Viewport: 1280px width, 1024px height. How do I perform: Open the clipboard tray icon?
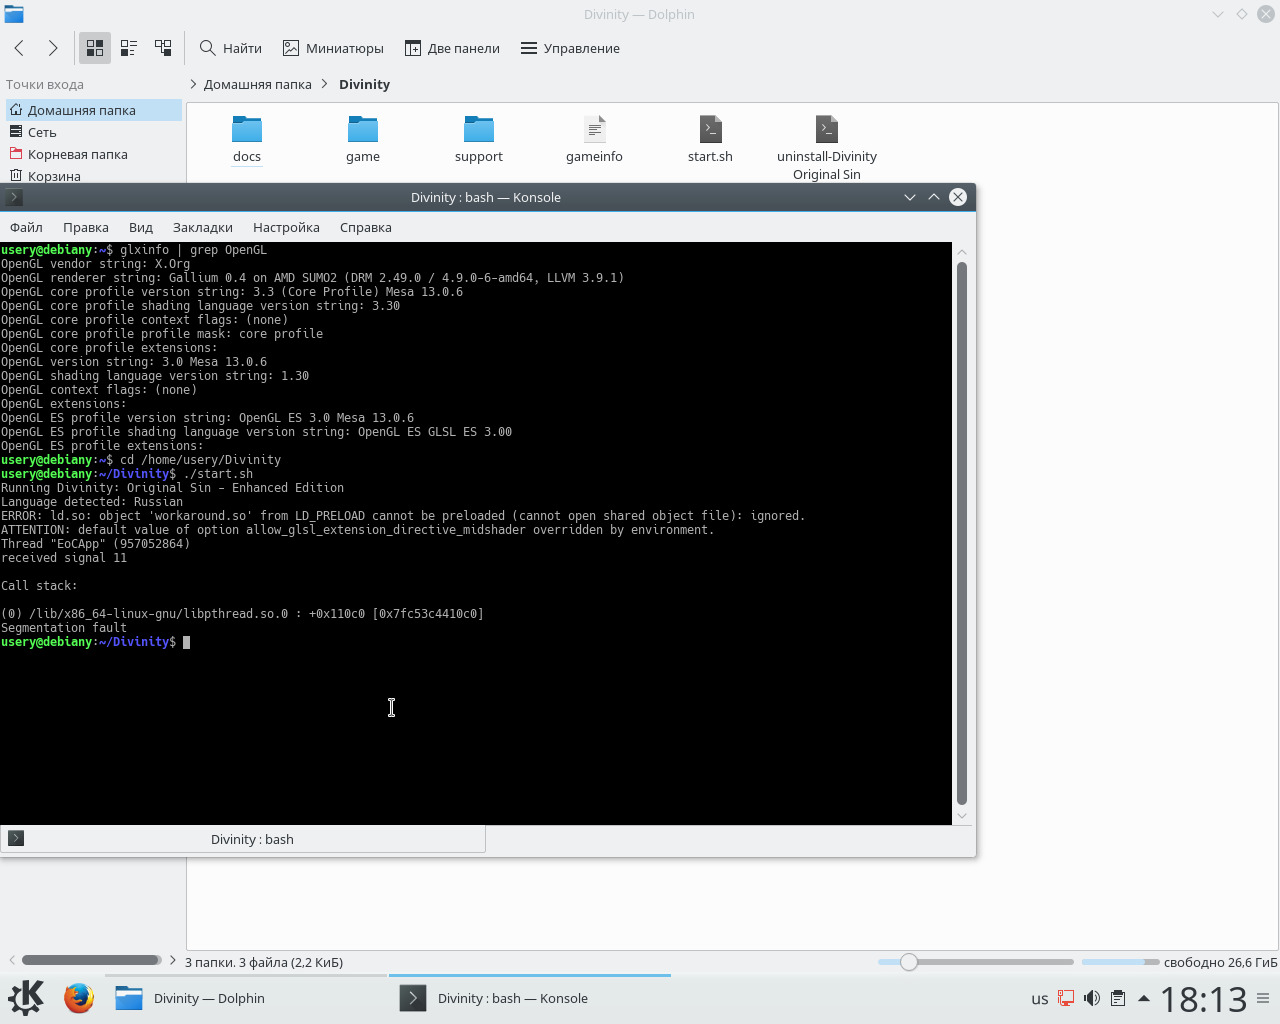1118,998
